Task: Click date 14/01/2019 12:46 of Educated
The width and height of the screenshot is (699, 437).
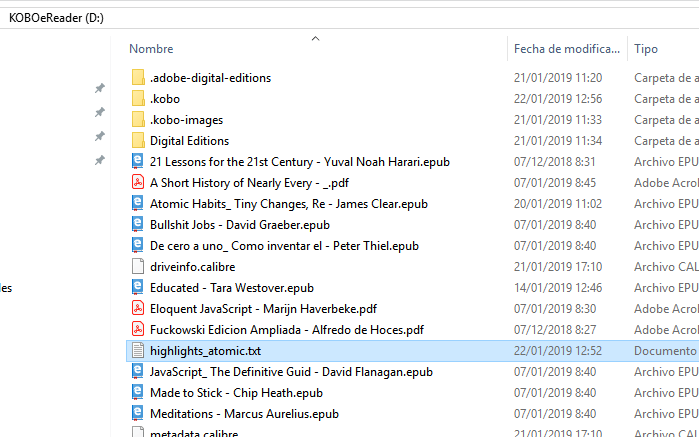Action: [x=558, y=287]
